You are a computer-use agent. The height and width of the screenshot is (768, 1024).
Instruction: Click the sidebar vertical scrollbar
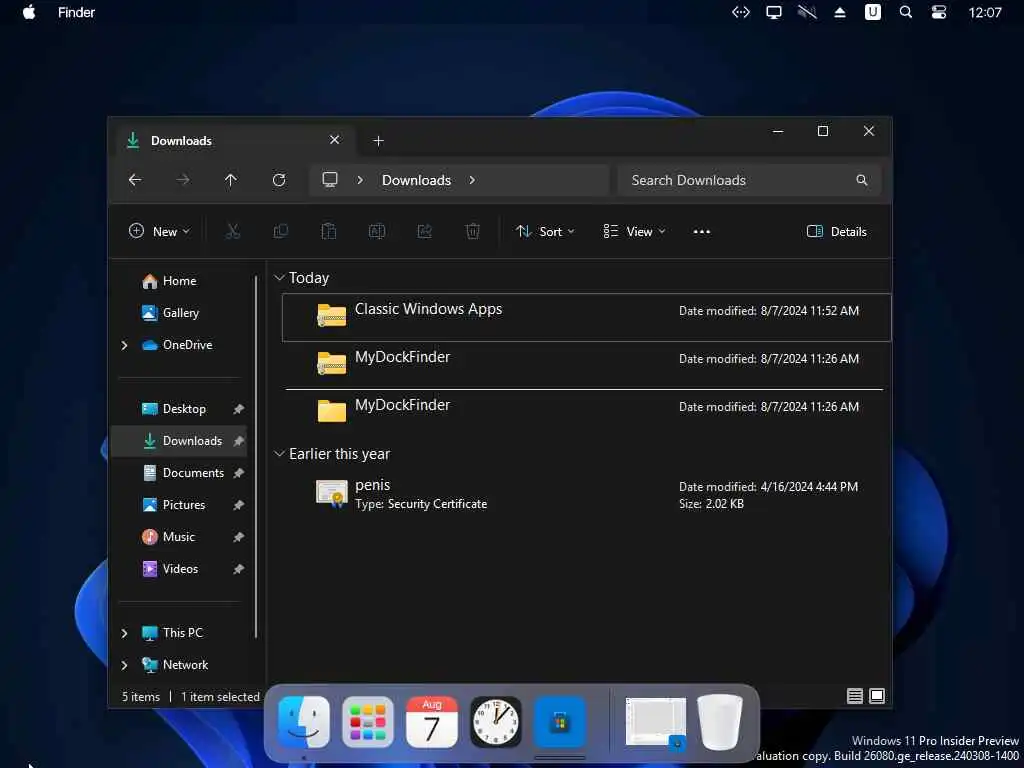(256, 457)
